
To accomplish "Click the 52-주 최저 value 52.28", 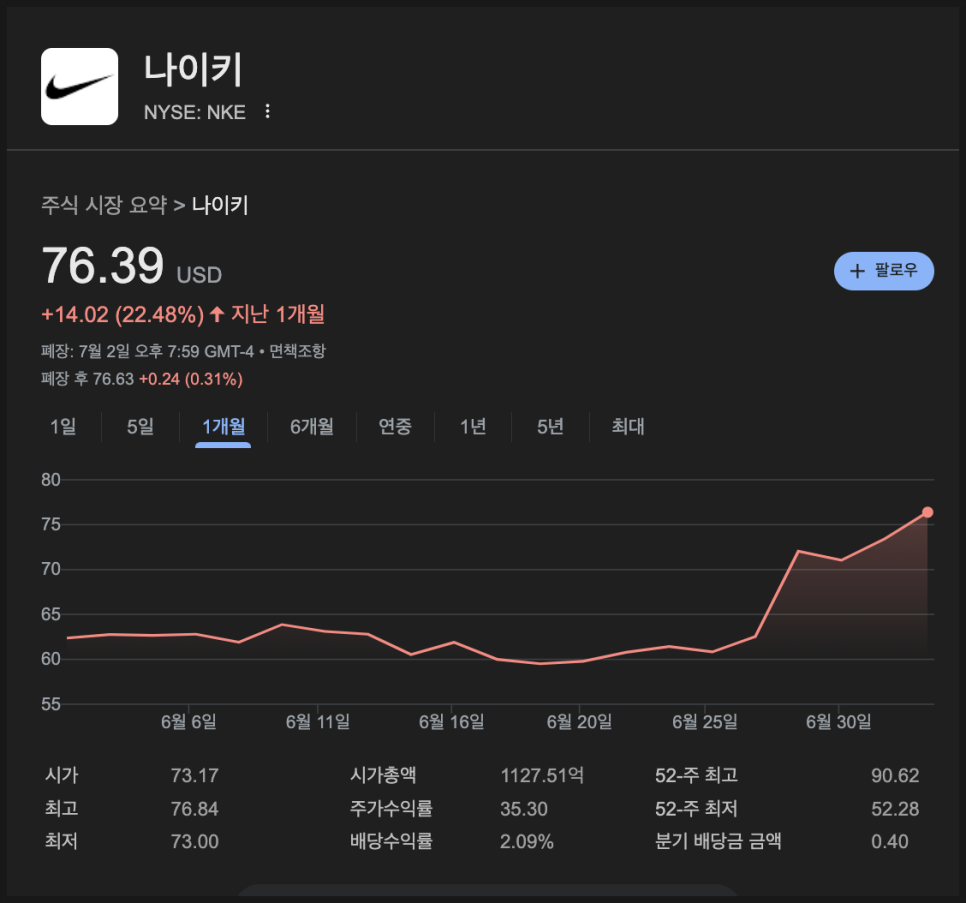I will pyautogui.click(x=895, y=809).
